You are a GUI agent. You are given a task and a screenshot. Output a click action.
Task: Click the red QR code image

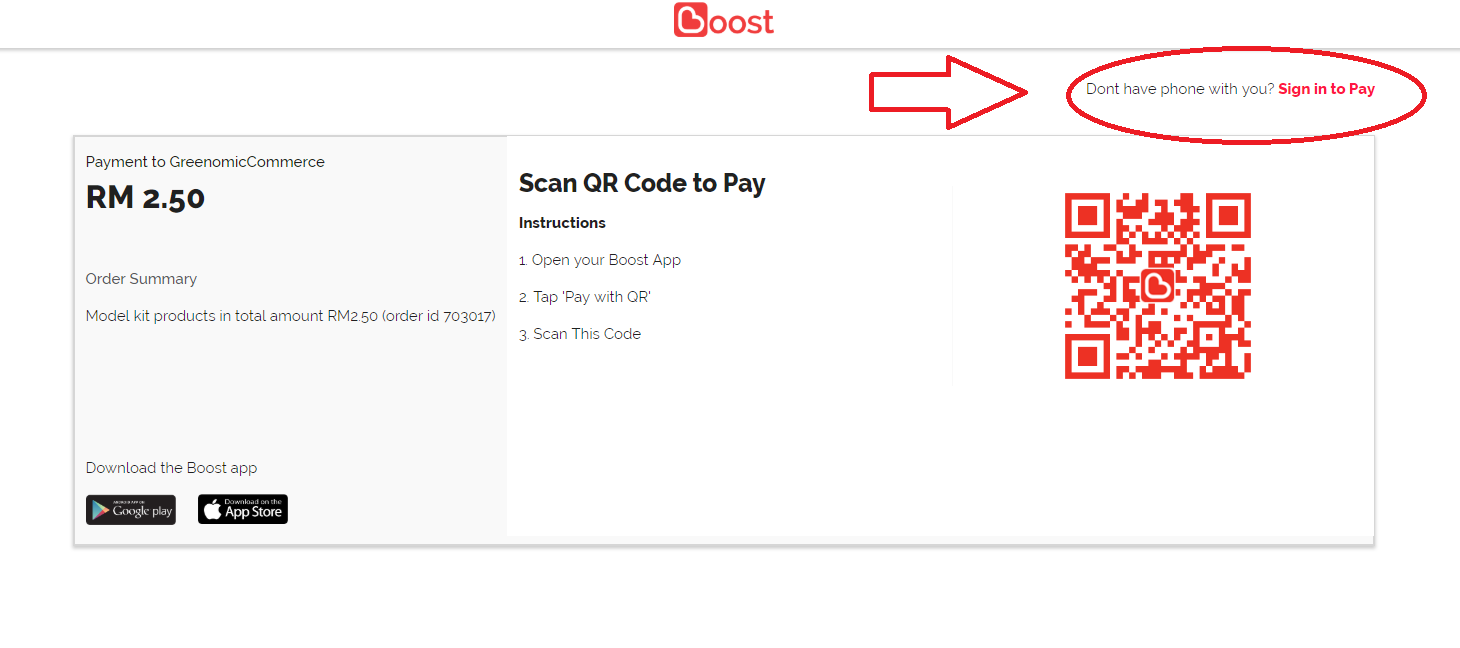(1158, 286)
